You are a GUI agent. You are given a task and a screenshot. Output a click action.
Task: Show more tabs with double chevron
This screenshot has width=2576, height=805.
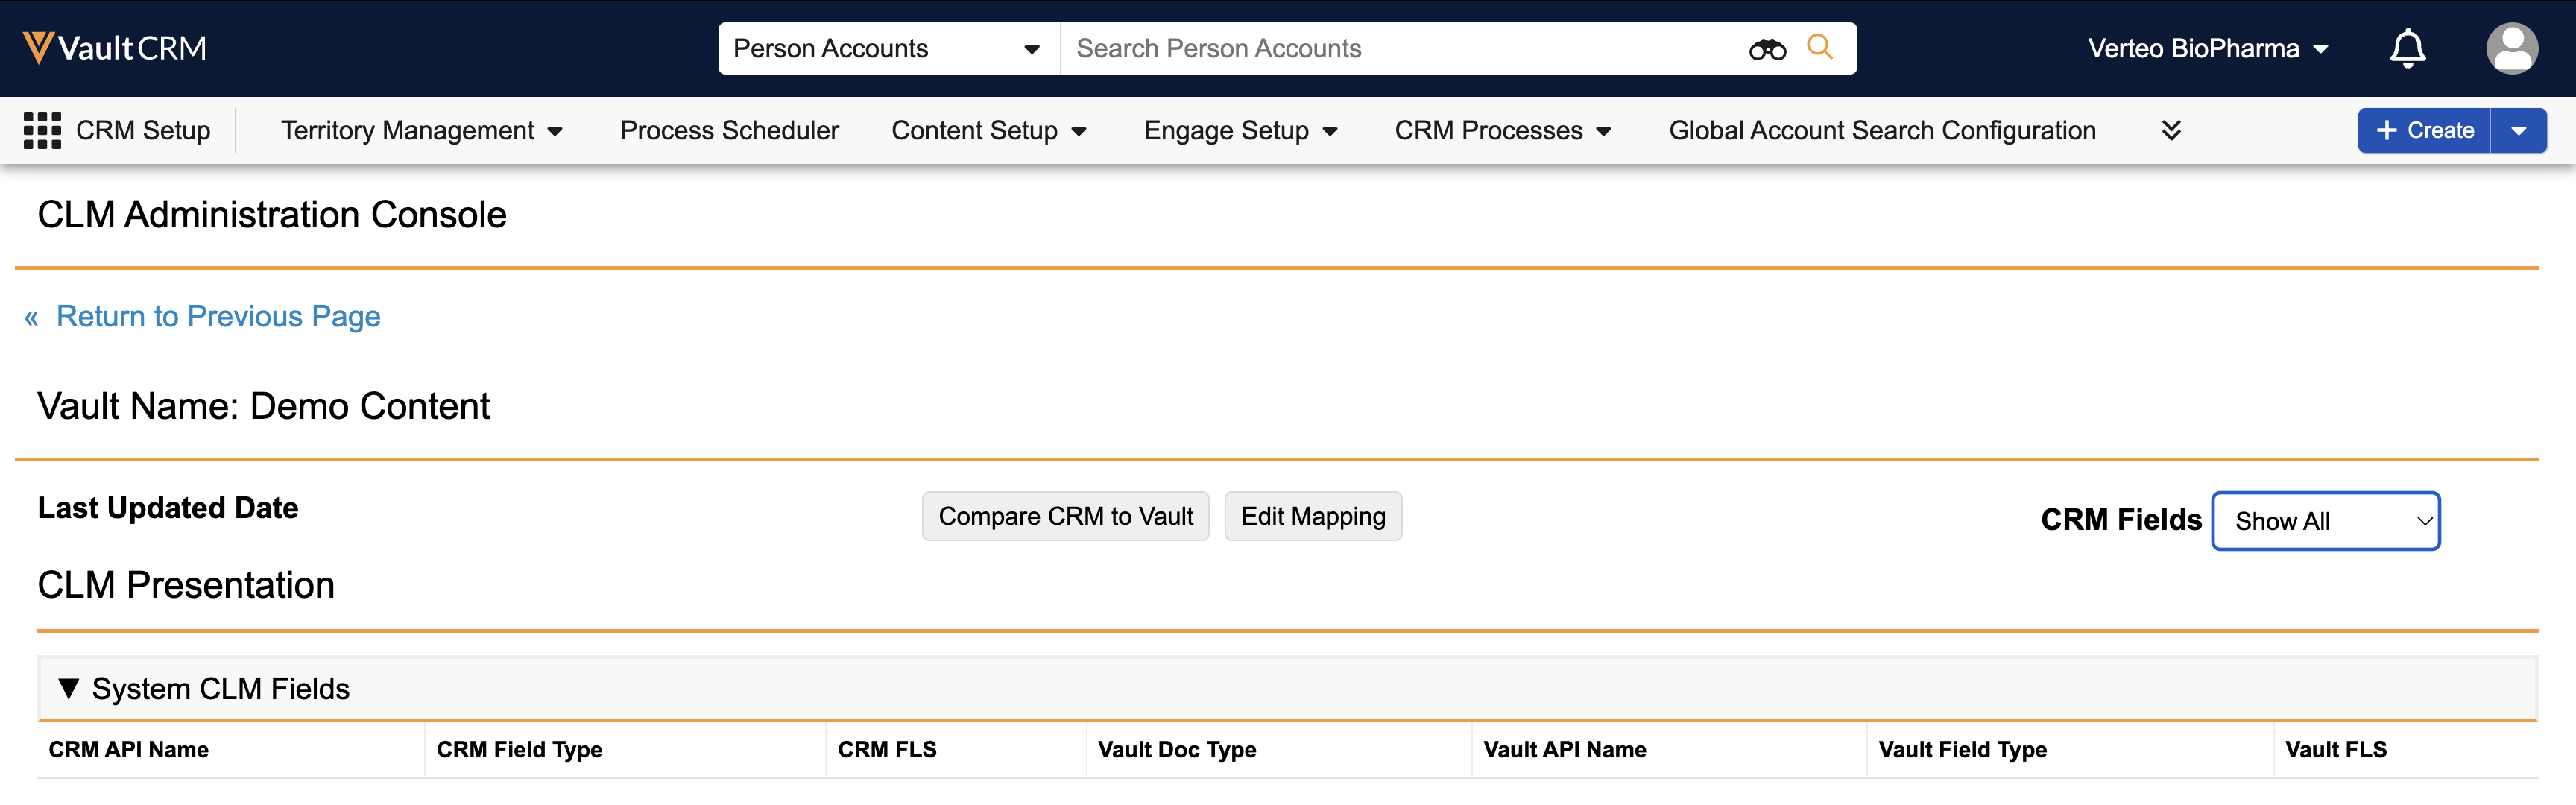tap(2170, 131)
